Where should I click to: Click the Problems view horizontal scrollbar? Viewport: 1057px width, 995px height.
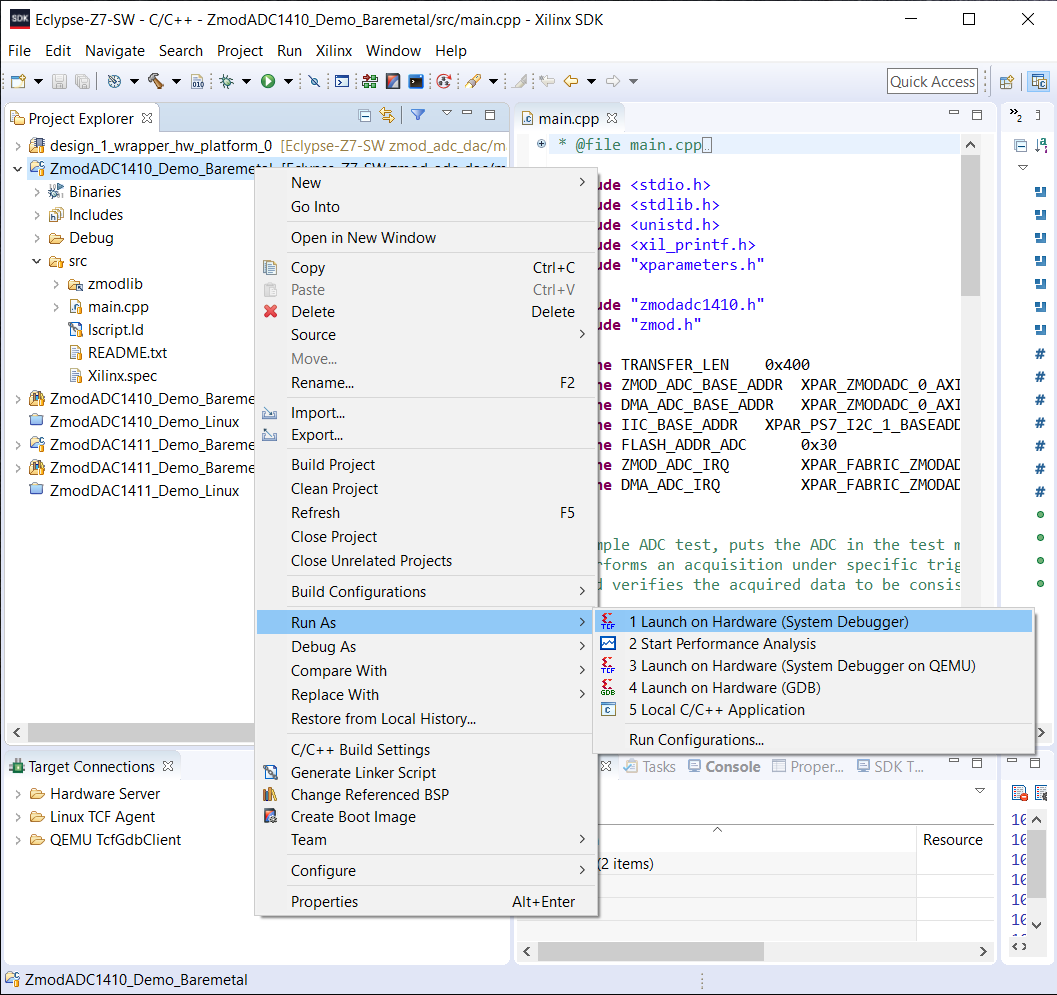coord(651,951)
